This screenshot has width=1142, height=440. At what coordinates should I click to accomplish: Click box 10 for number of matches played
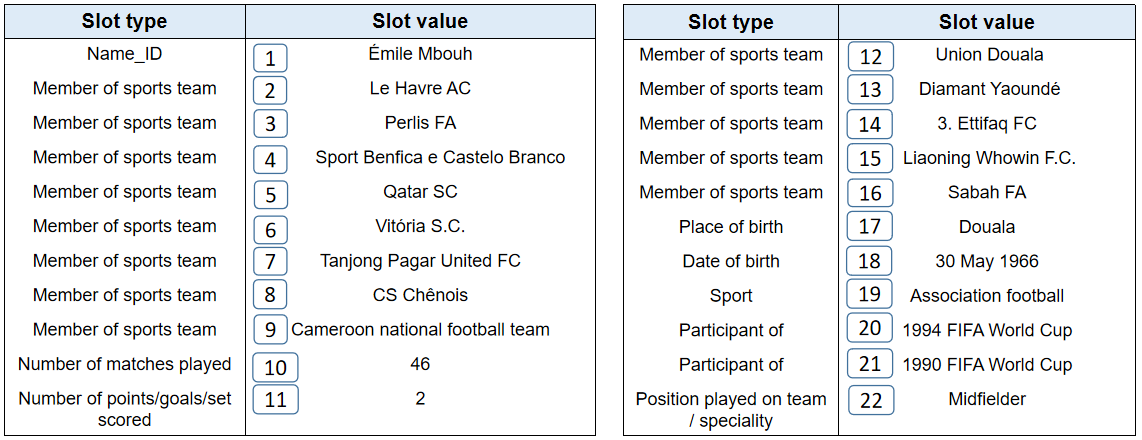tap(275, 367)
